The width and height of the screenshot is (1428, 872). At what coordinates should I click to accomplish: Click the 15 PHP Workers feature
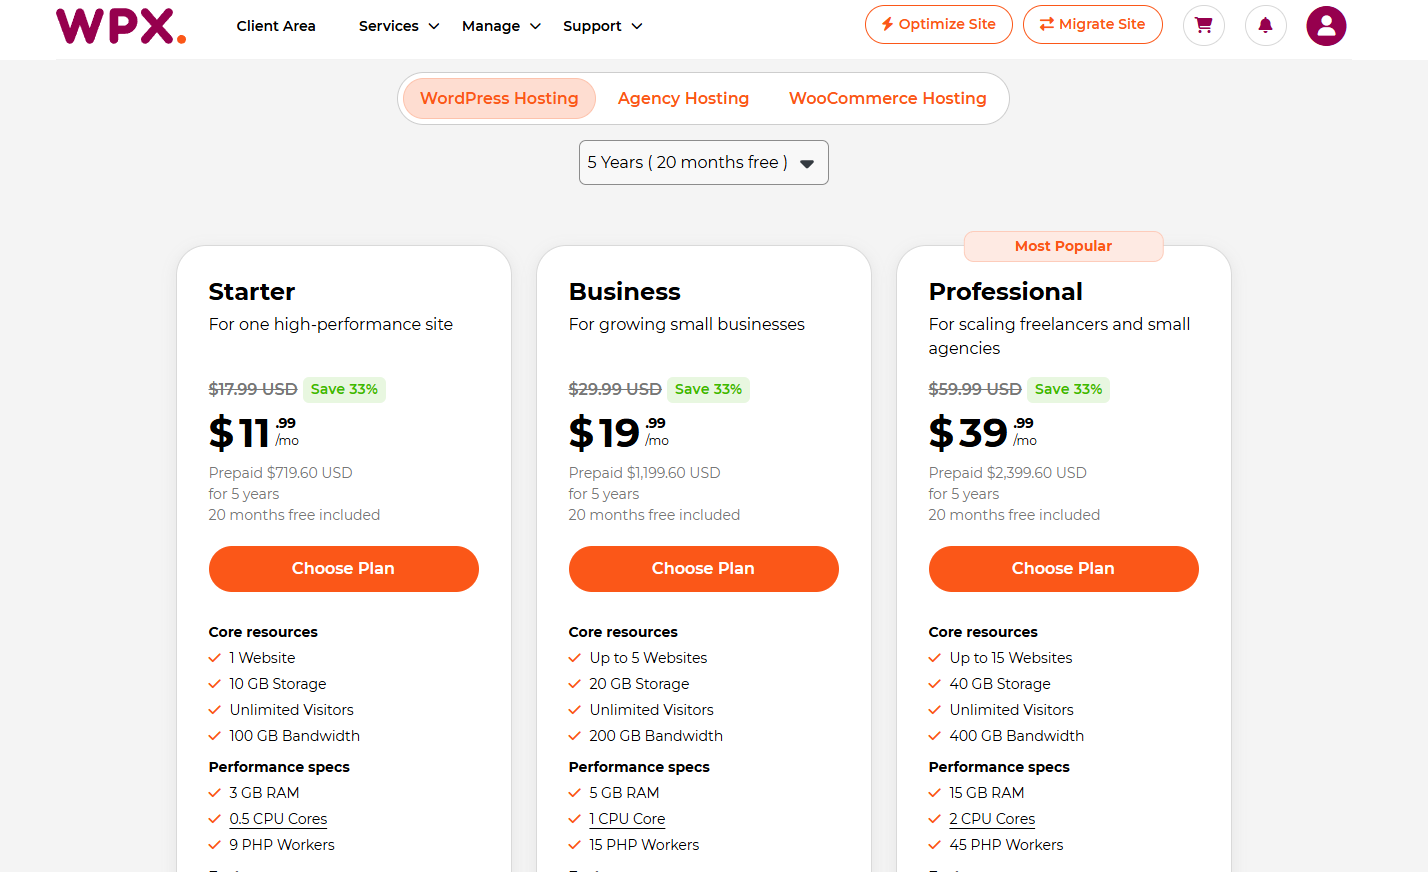click(644, 845)
